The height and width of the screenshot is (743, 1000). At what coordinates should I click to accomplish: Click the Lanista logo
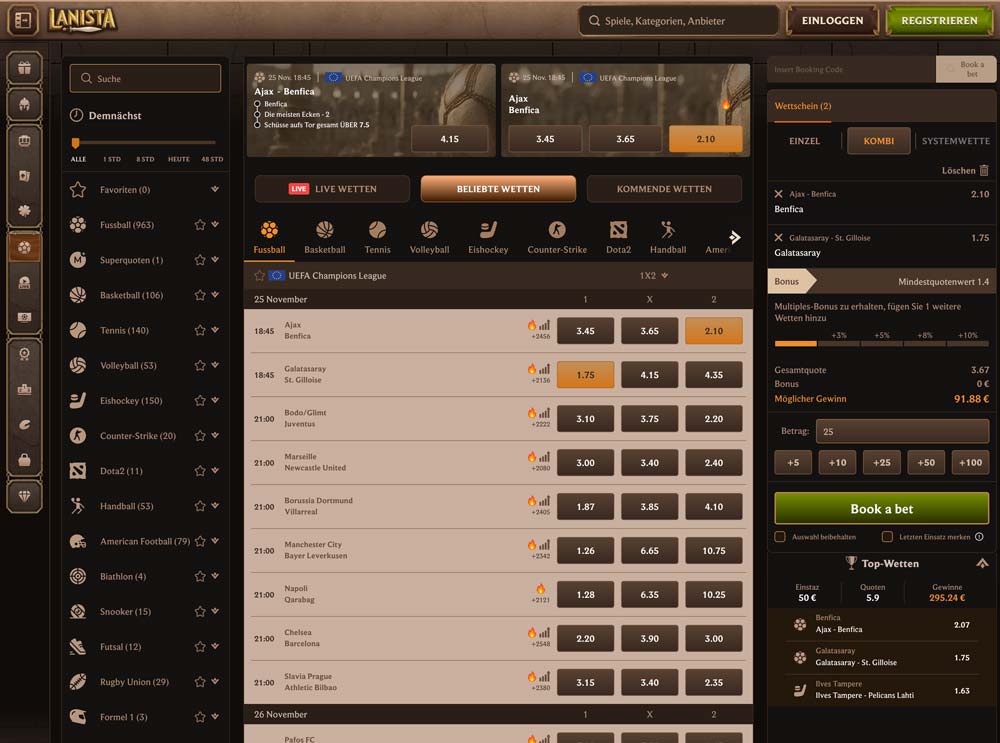[83, 19]
